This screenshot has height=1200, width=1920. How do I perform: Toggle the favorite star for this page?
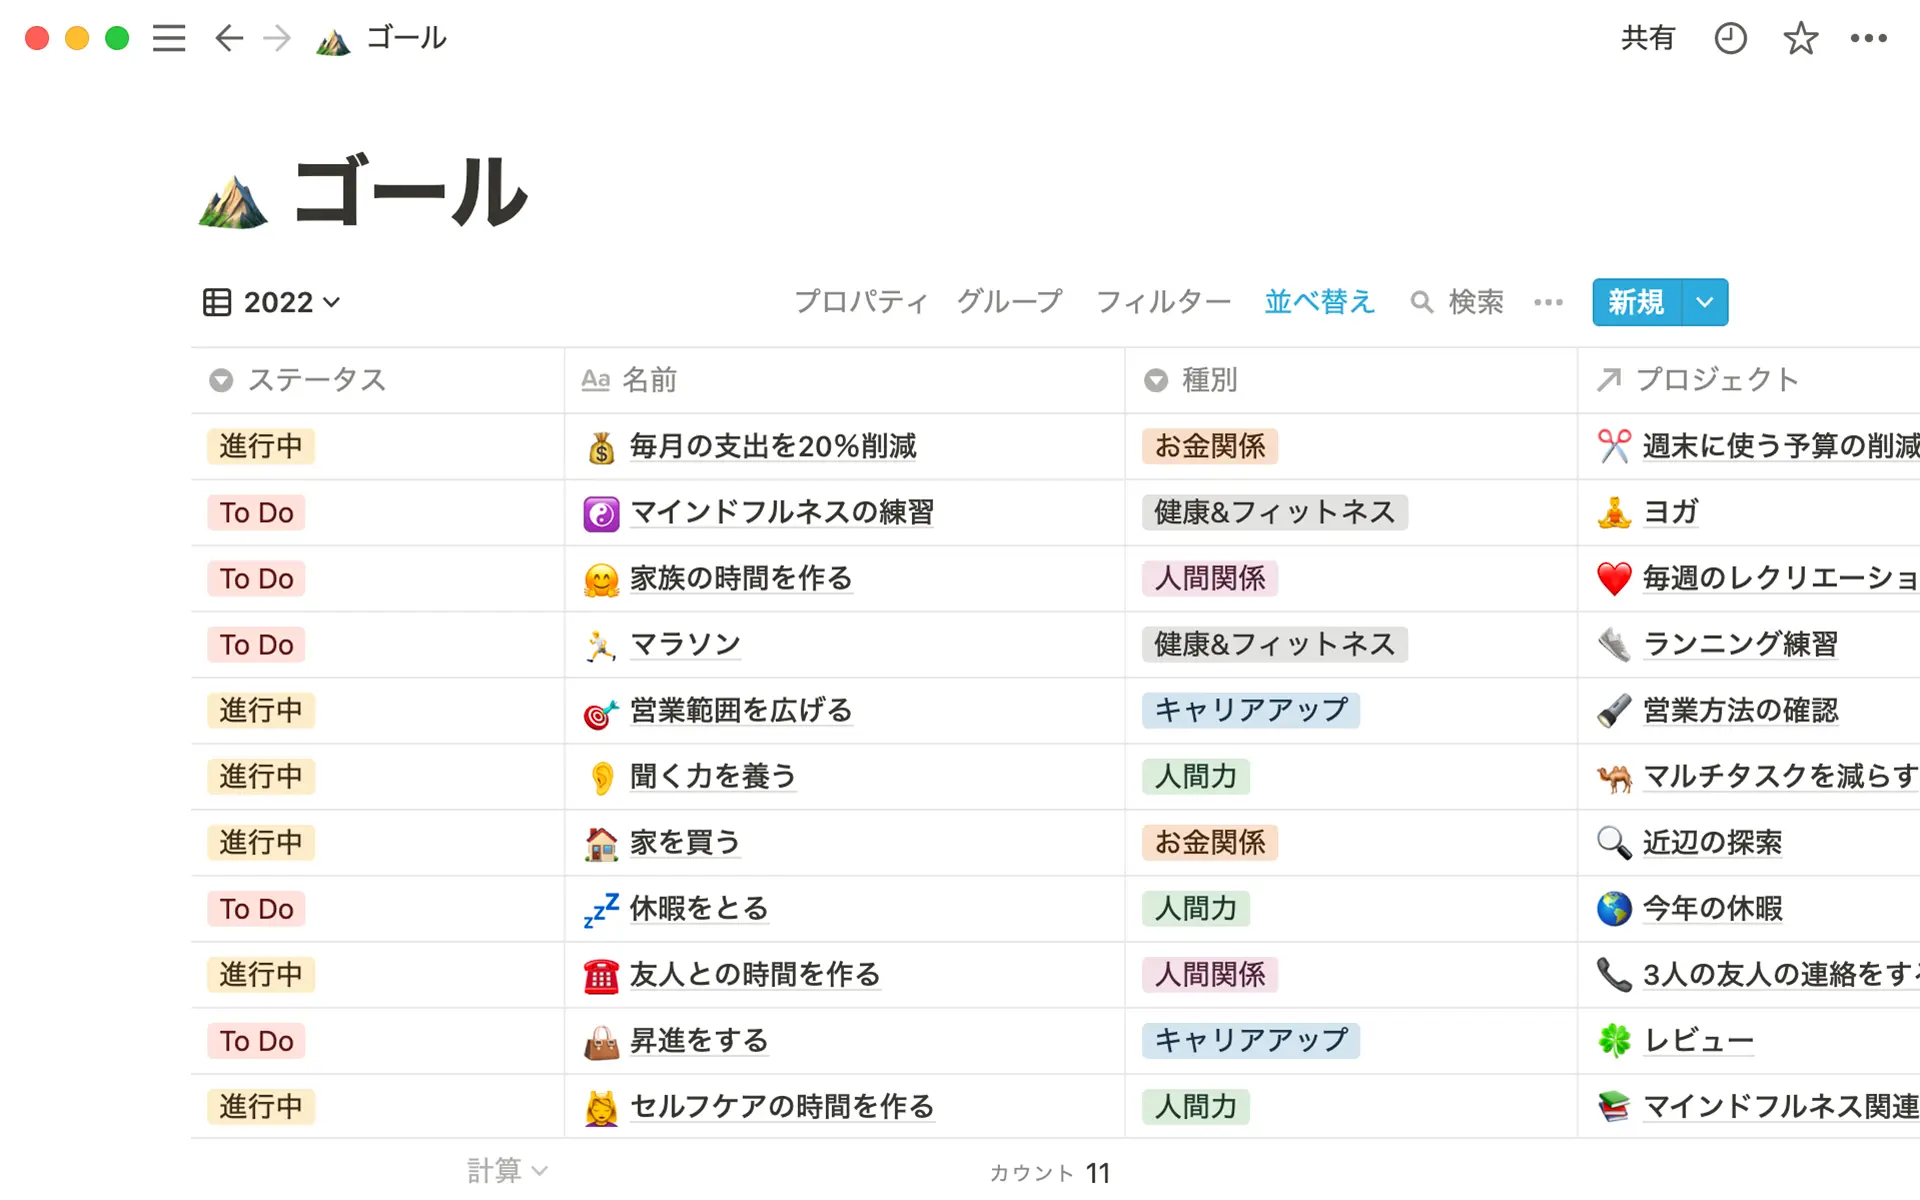[x=1799, y=38]
